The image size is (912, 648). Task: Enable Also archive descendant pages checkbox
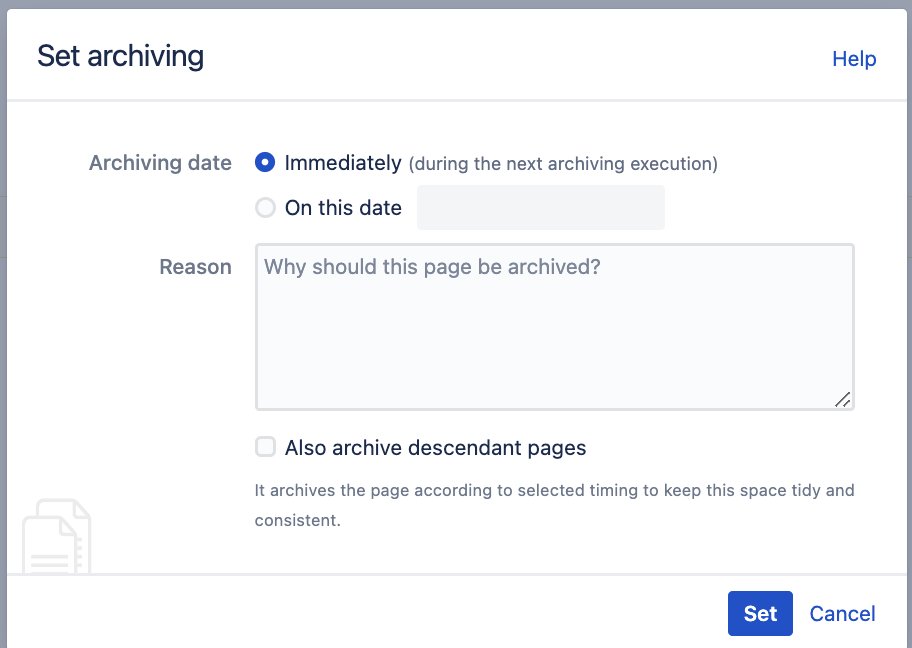point(265,447)
